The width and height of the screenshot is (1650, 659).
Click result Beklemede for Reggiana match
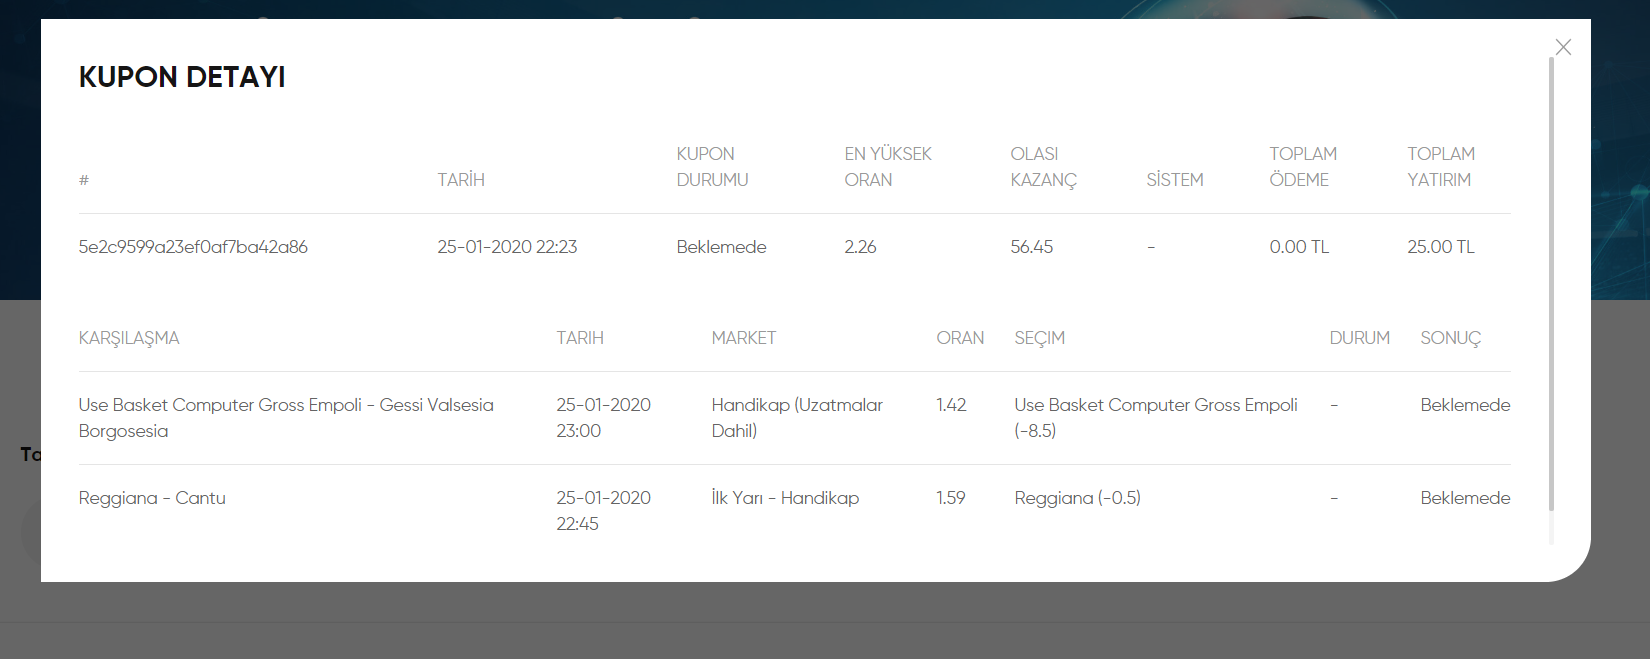pyautogui.click(x=1465, y=498)
